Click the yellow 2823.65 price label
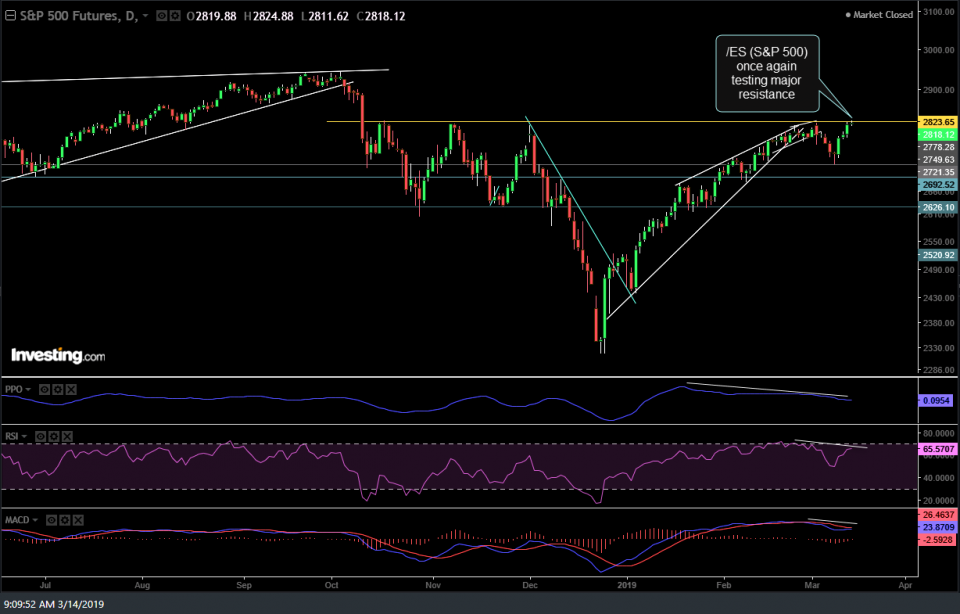This screenshot has width=960, height=614. (x=939, y=121)
